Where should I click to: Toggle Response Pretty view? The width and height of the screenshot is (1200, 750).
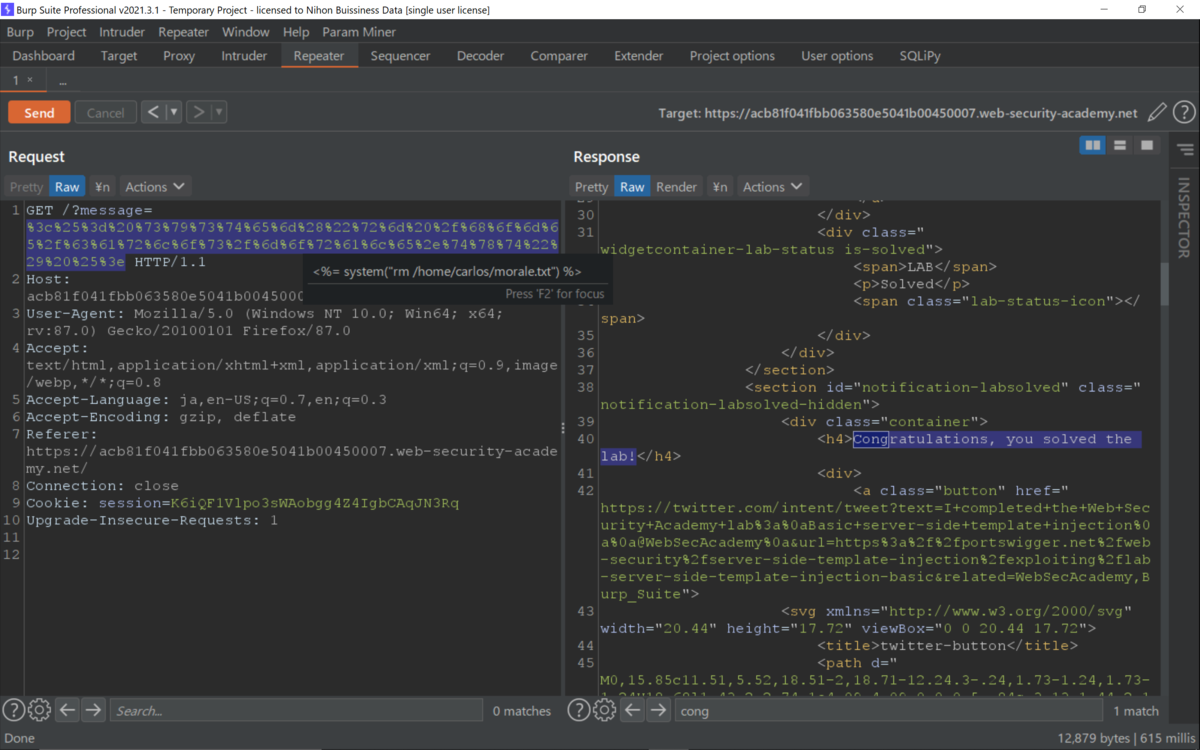click(x=591, y=186)
